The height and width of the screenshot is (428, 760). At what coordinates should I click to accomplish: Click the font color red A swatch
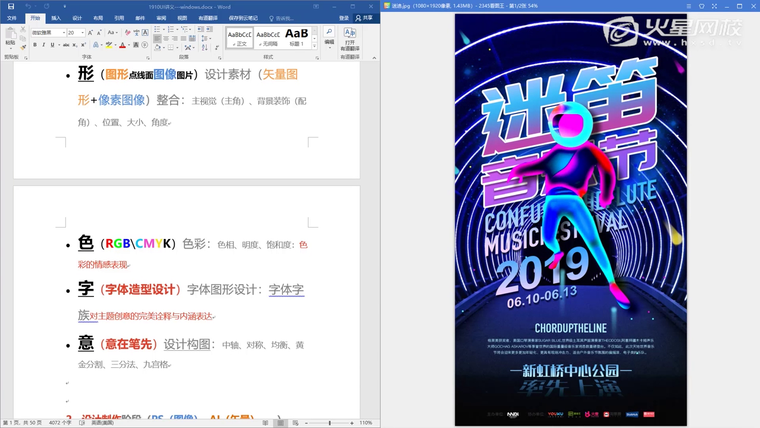(x=122, y=45)
